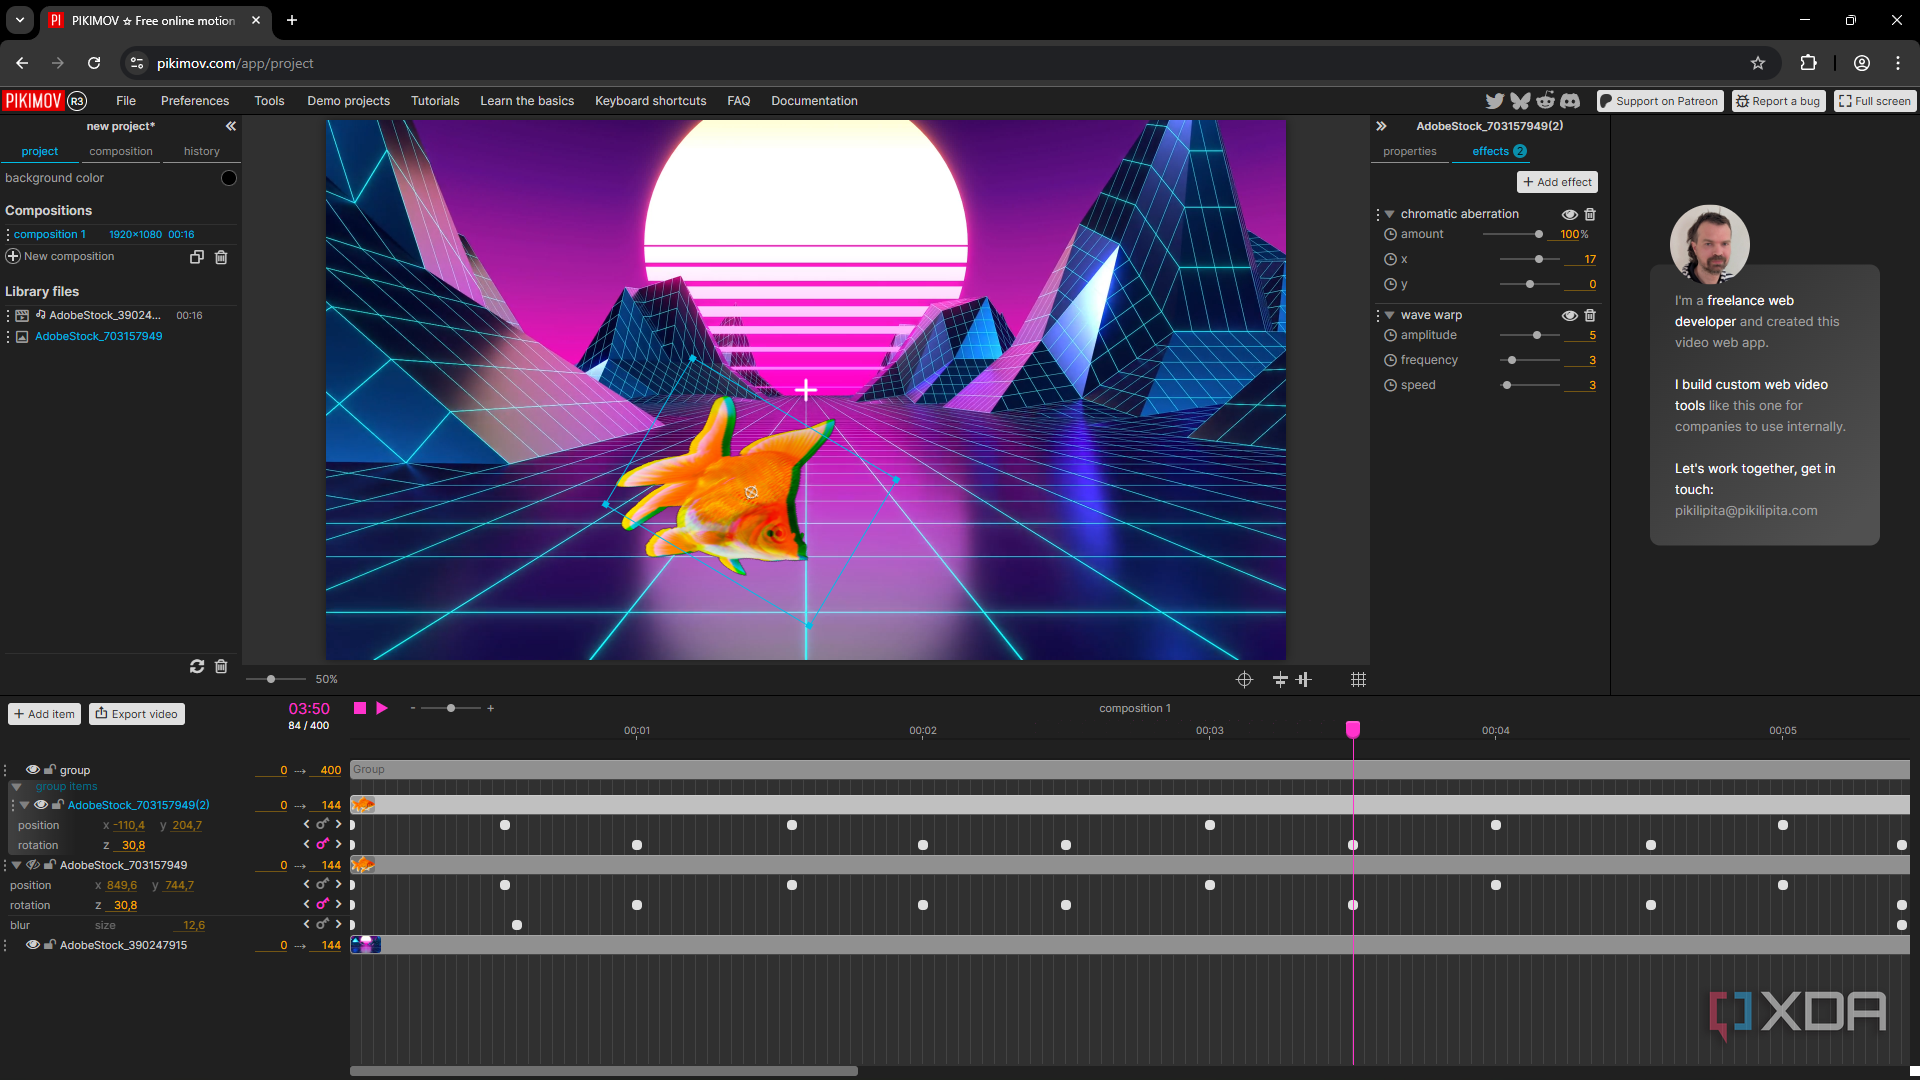Screen dimensions: 1920x1080
Task: Collapse AdobeStock_703157949 layer properties
Action: coord(17,865)
